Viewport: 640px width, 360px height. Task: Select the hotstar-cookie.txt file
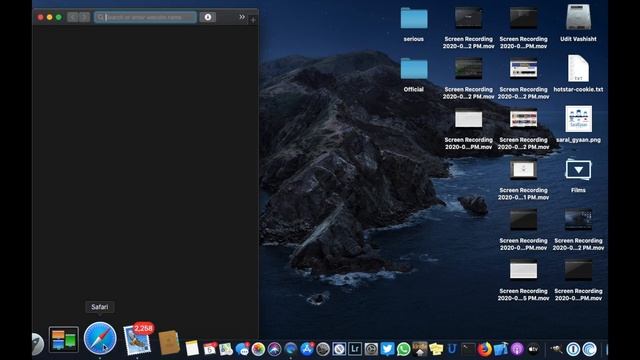tap(578, 68)
